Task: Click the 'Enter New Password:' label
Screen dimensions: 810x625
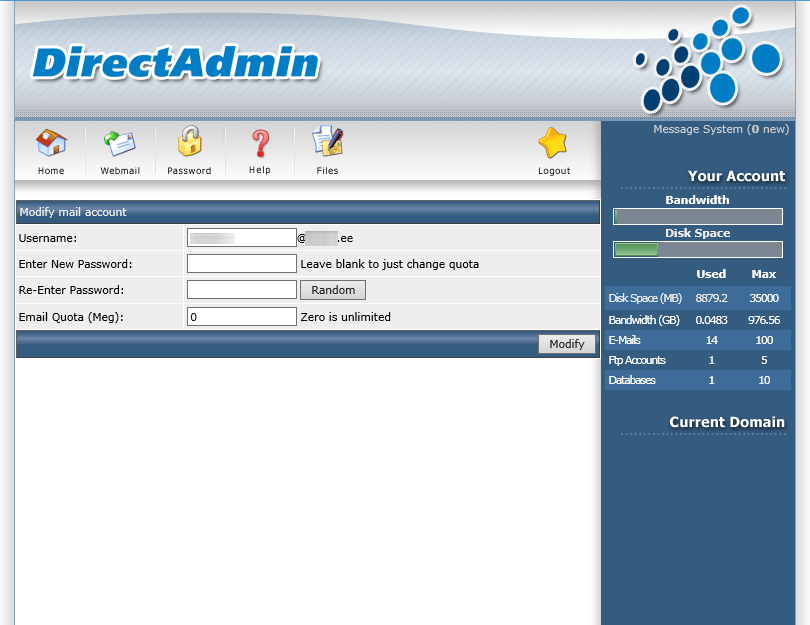Action: coord(75,264)
